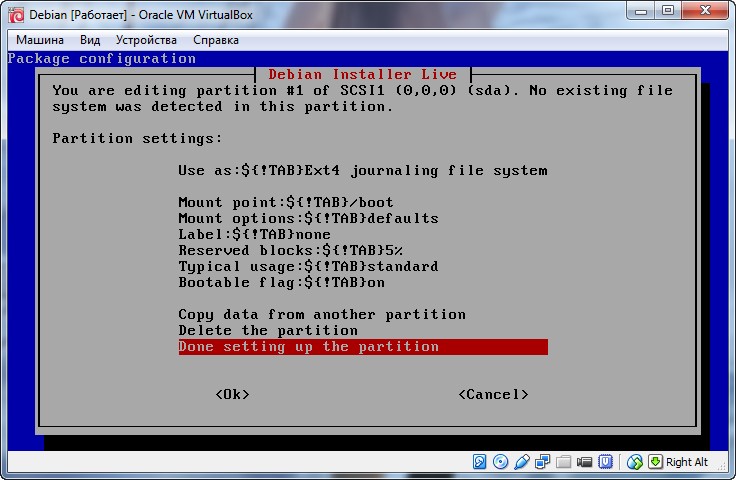736x480 pixels.
Task: Click the video capture camera icon
Action: pos(584,462)
